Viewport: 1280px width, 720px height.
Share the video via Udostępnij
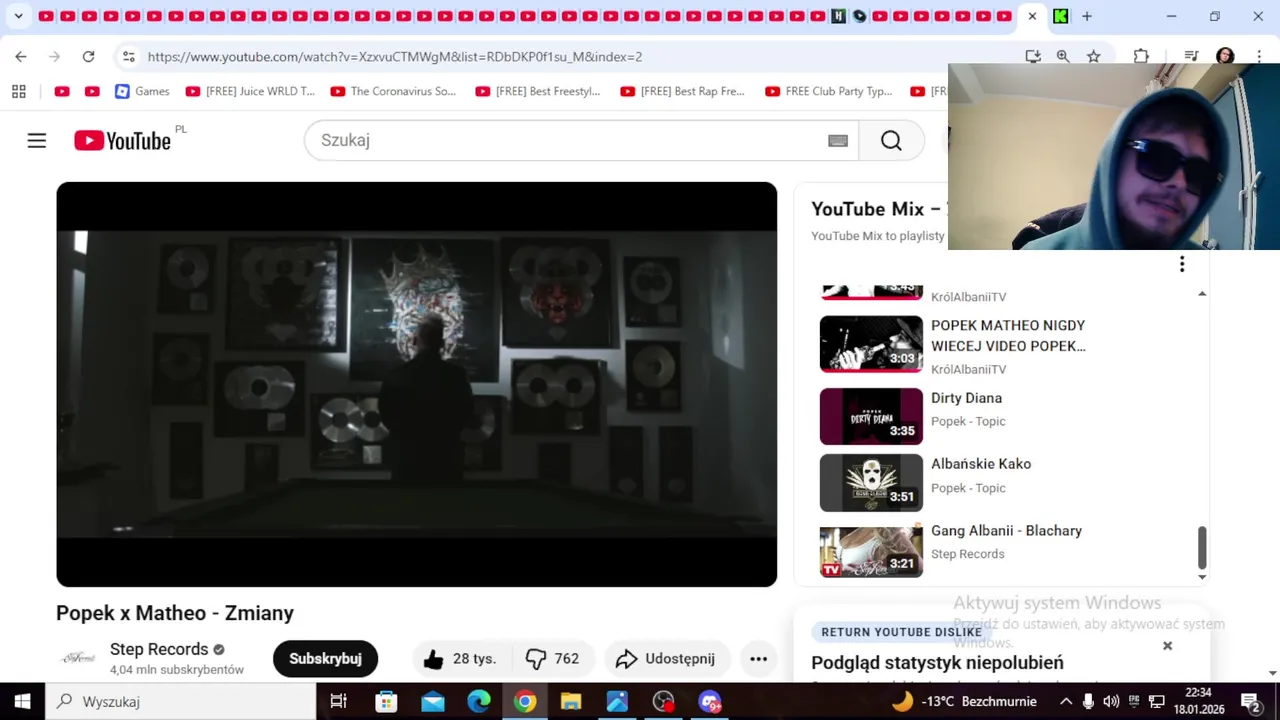[666, 659]
